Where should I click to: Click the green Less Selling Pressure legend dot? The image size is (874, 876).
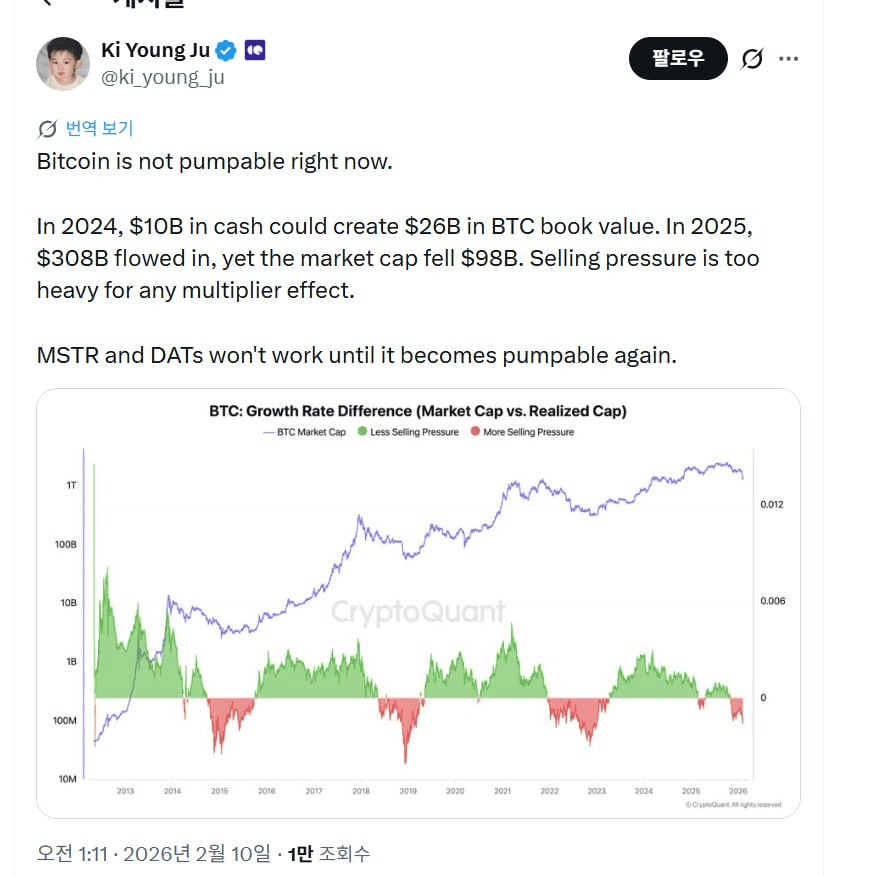362,432
